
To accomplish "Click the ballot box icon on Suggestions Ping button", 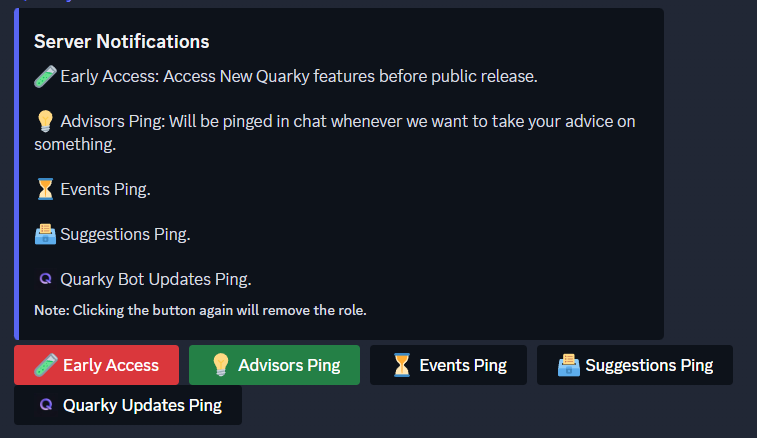I will (568, 365).
